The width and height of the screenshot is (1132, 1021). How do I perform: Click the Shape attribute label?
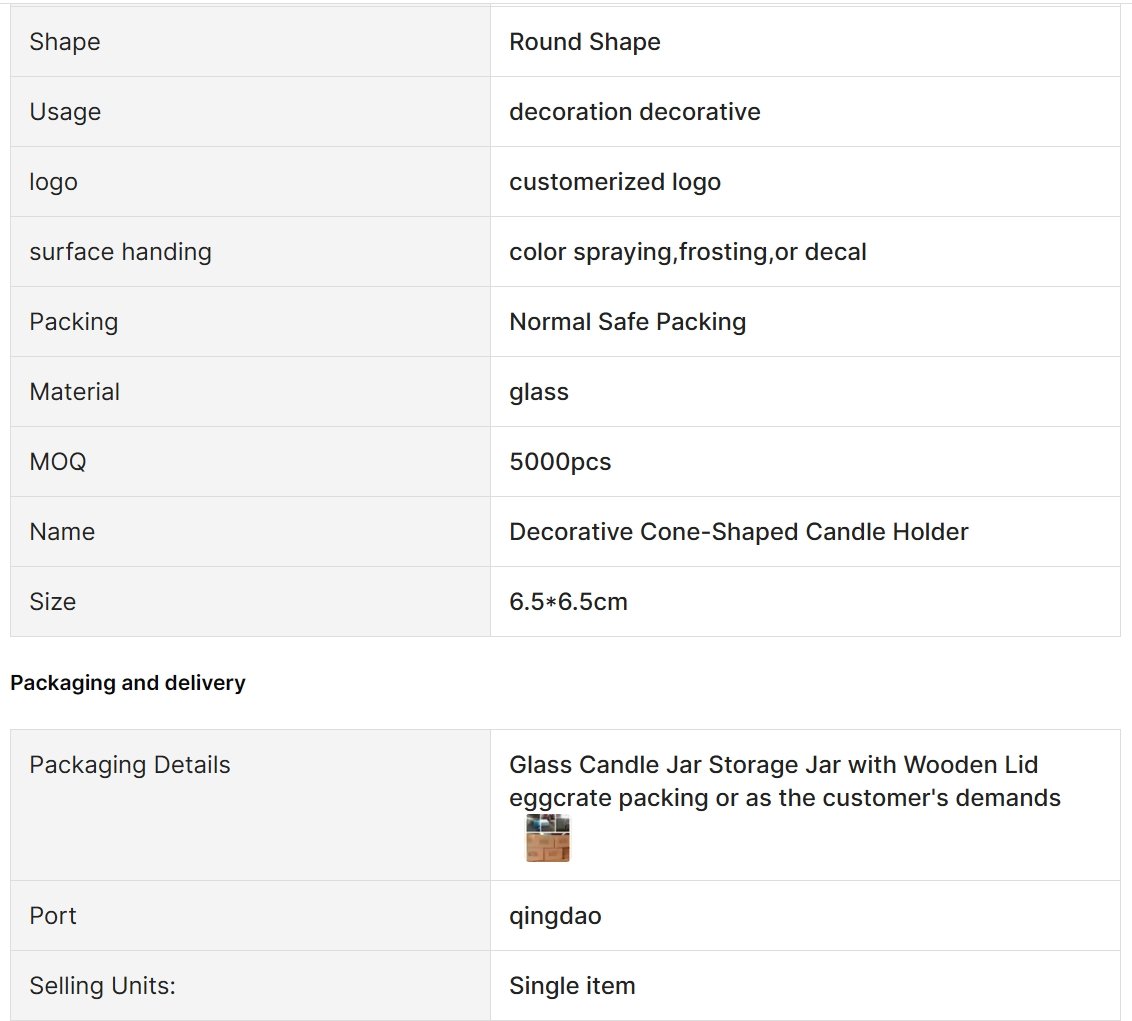point(65,42)
